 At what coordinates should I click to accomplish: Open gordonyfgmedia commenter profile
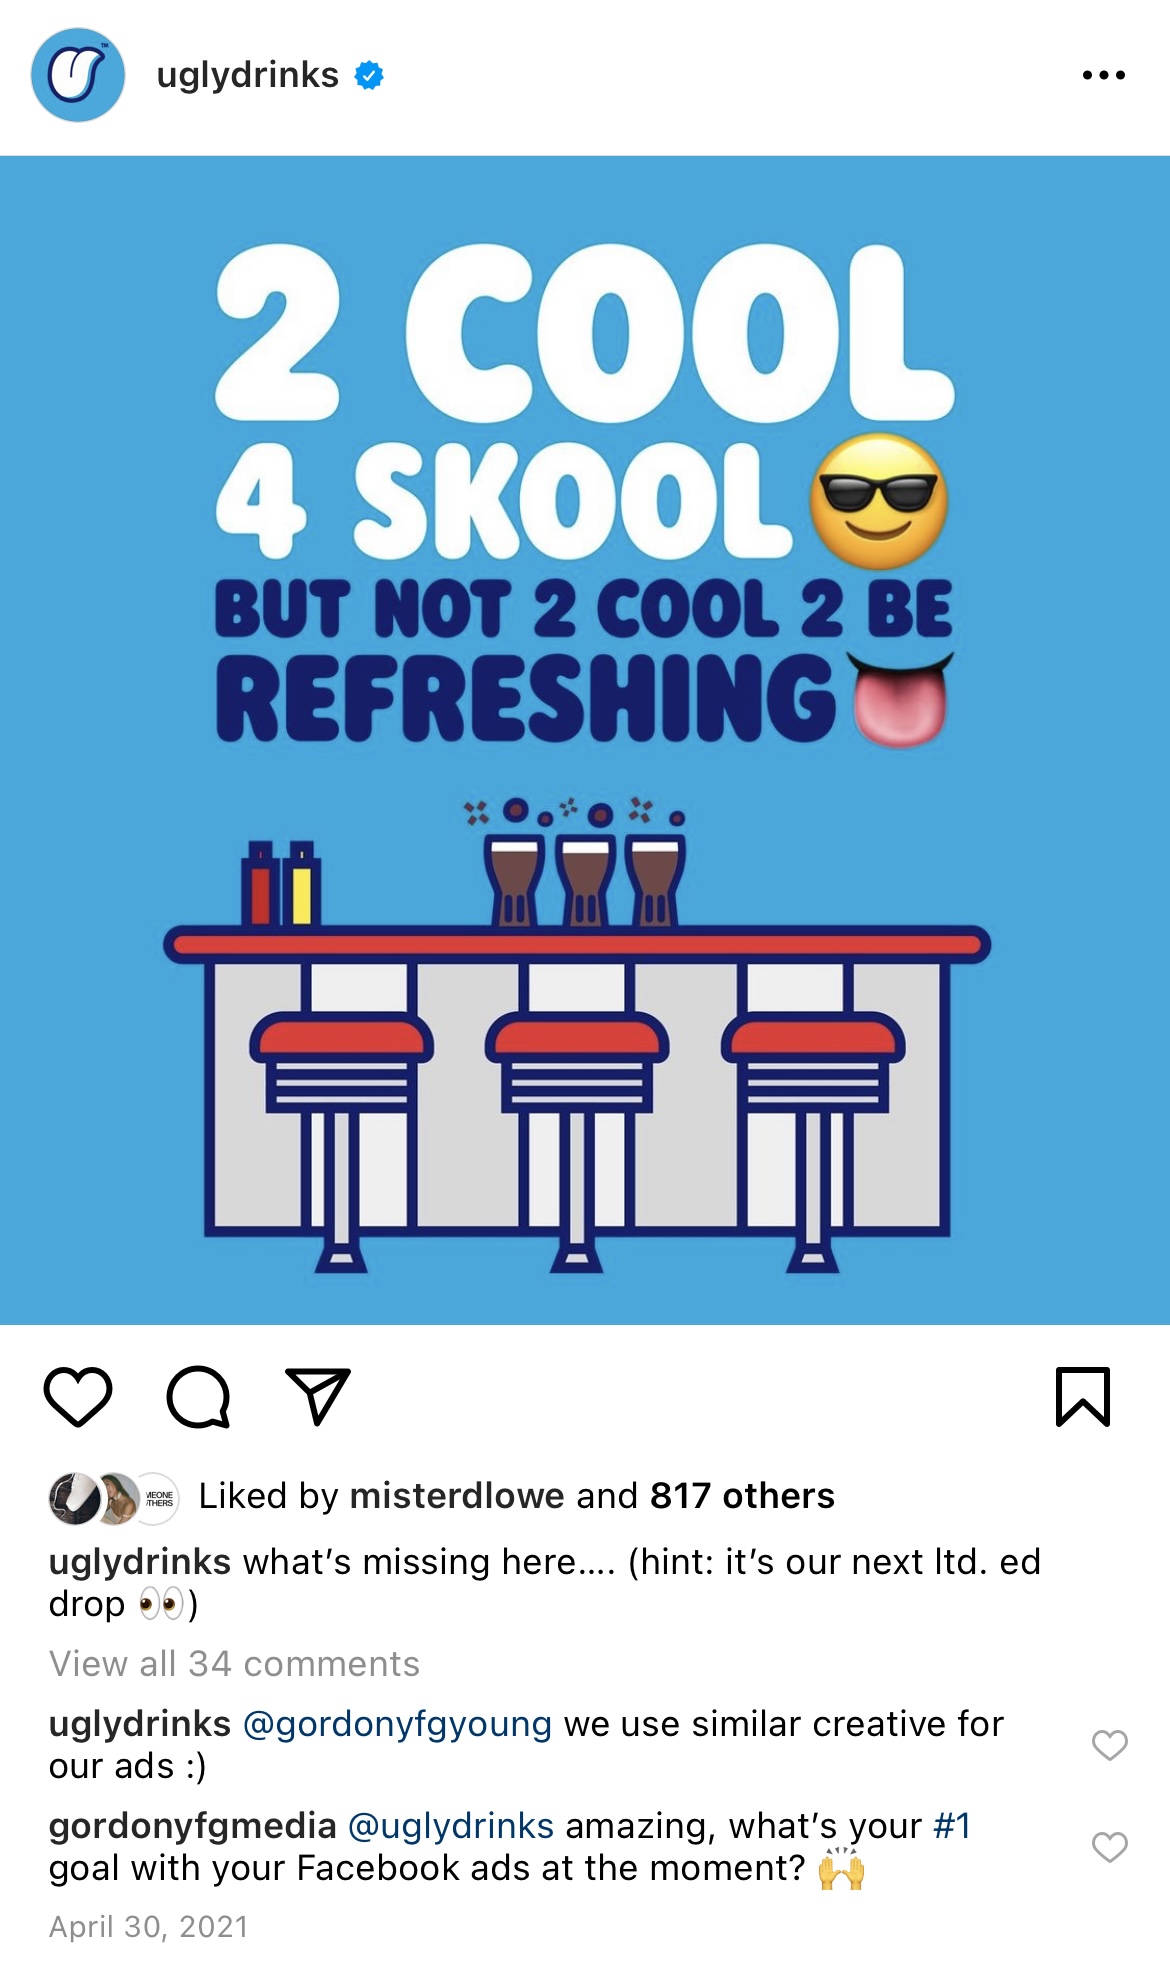coord(192,1827)
